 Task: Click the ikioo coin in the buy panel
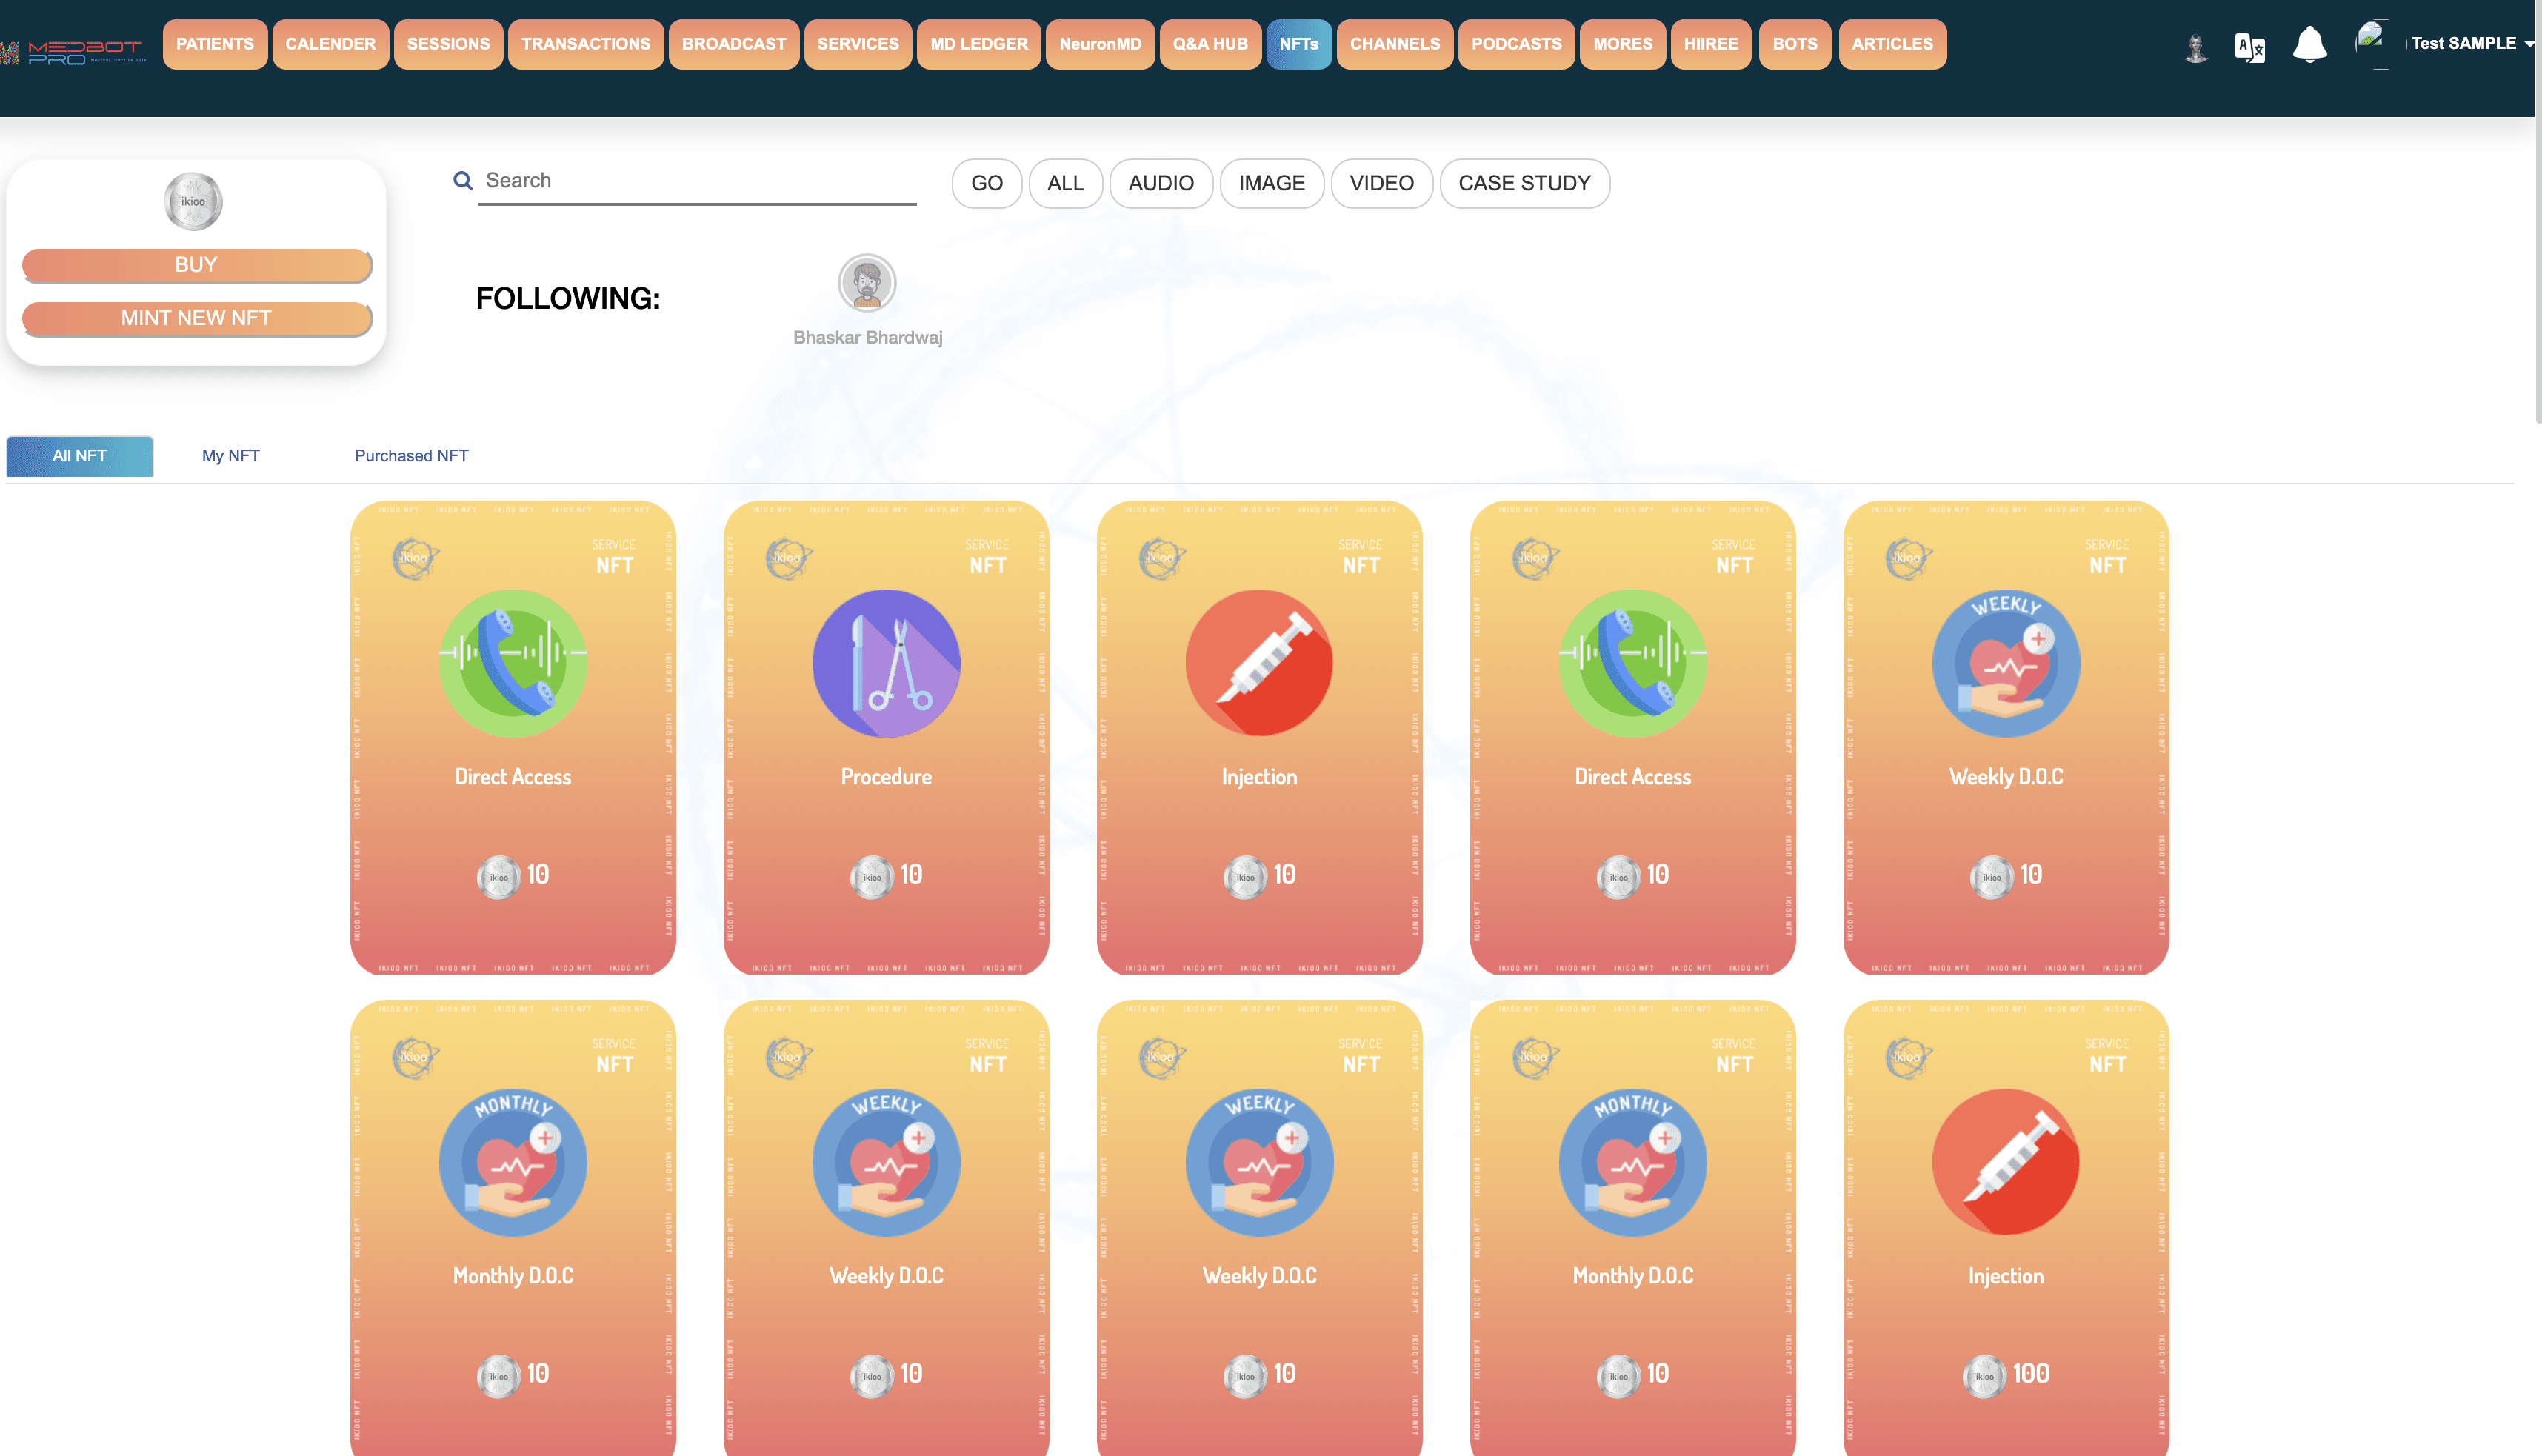click(x=193, y=201)
